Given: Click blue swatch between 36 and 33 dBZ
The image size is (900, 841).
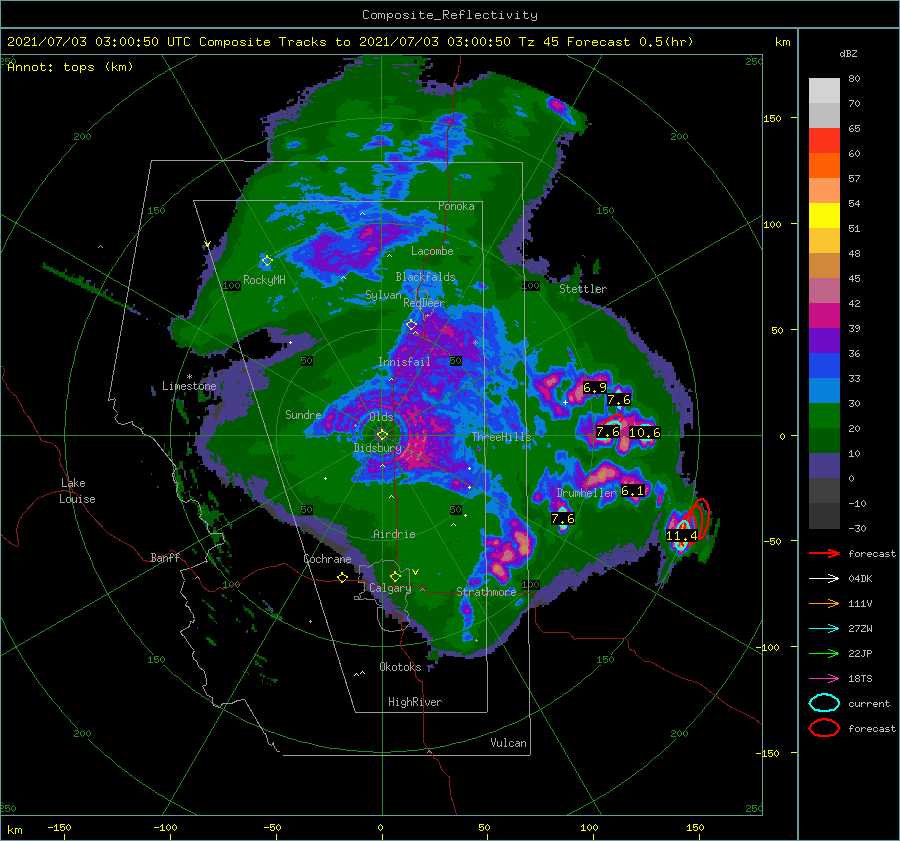Looking at the screenshot, I should click(x=824, y=366).
